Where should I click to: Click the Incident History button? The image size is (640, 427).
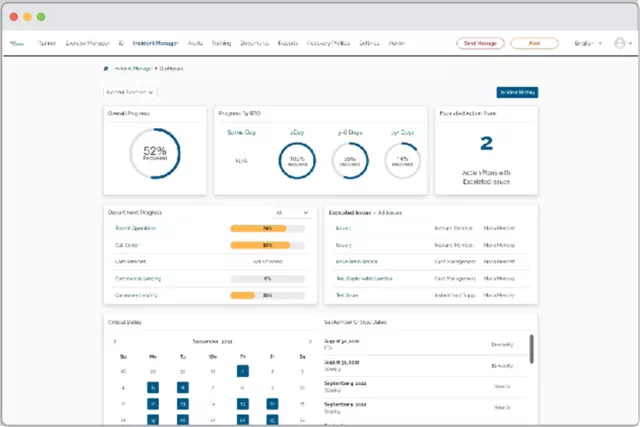point(517,92)
